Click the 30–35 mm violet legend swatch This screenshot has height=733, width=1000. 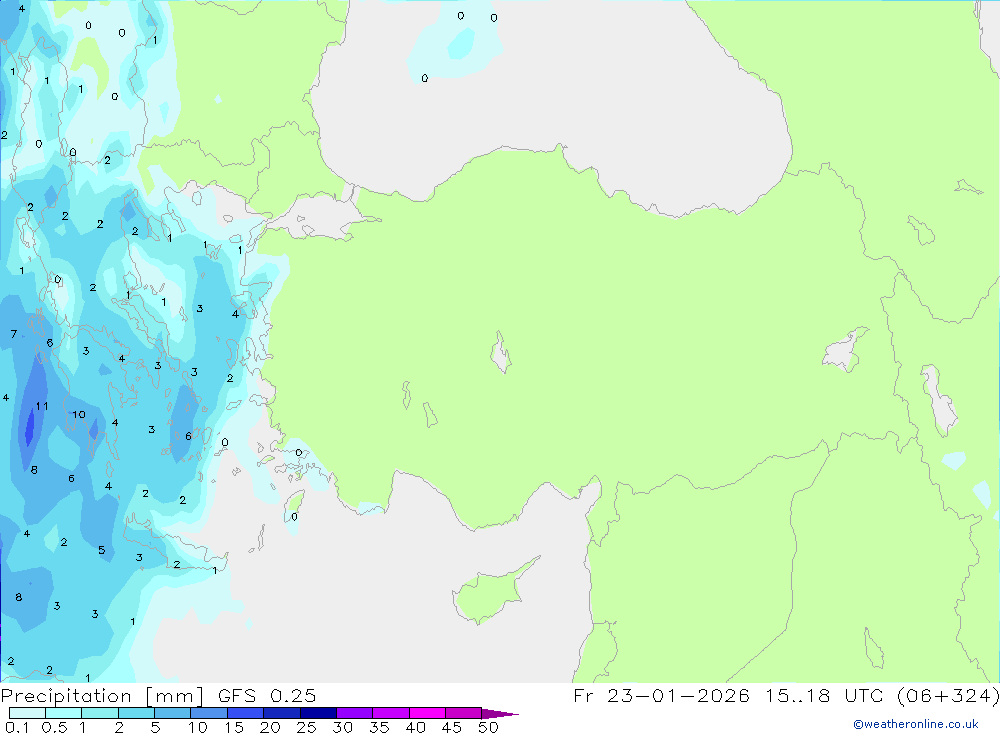[x=354, y=713]
